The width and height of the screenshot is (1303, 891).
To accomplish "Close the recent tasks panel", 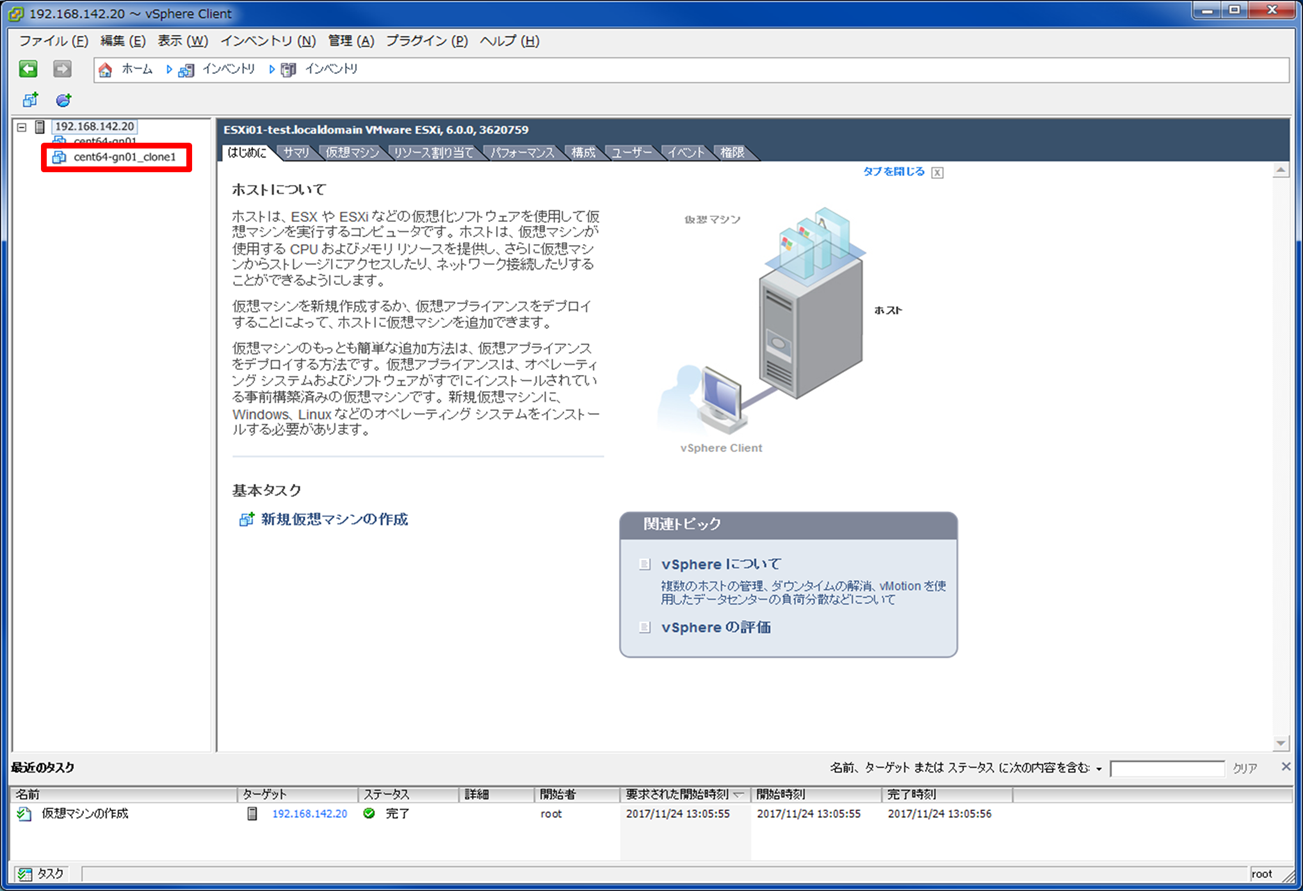I will click(x=1286, y=768).
